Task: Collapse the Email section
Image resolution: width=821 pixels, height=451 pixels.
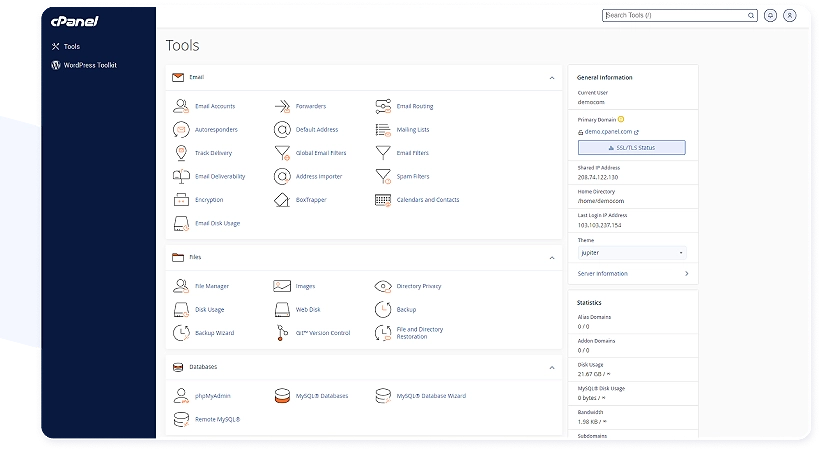Action: pos(551,77)
